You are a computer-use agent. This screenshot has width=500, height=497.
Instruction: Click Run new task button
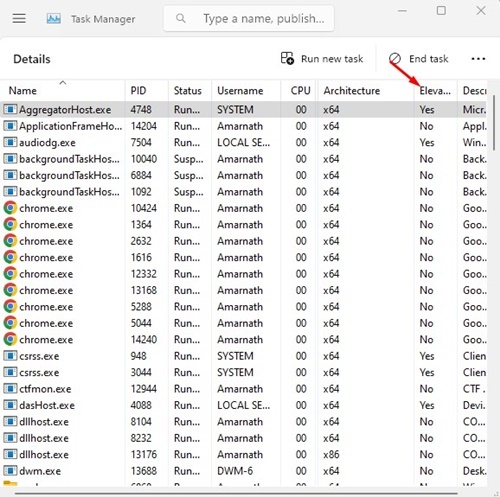[322, 59]
